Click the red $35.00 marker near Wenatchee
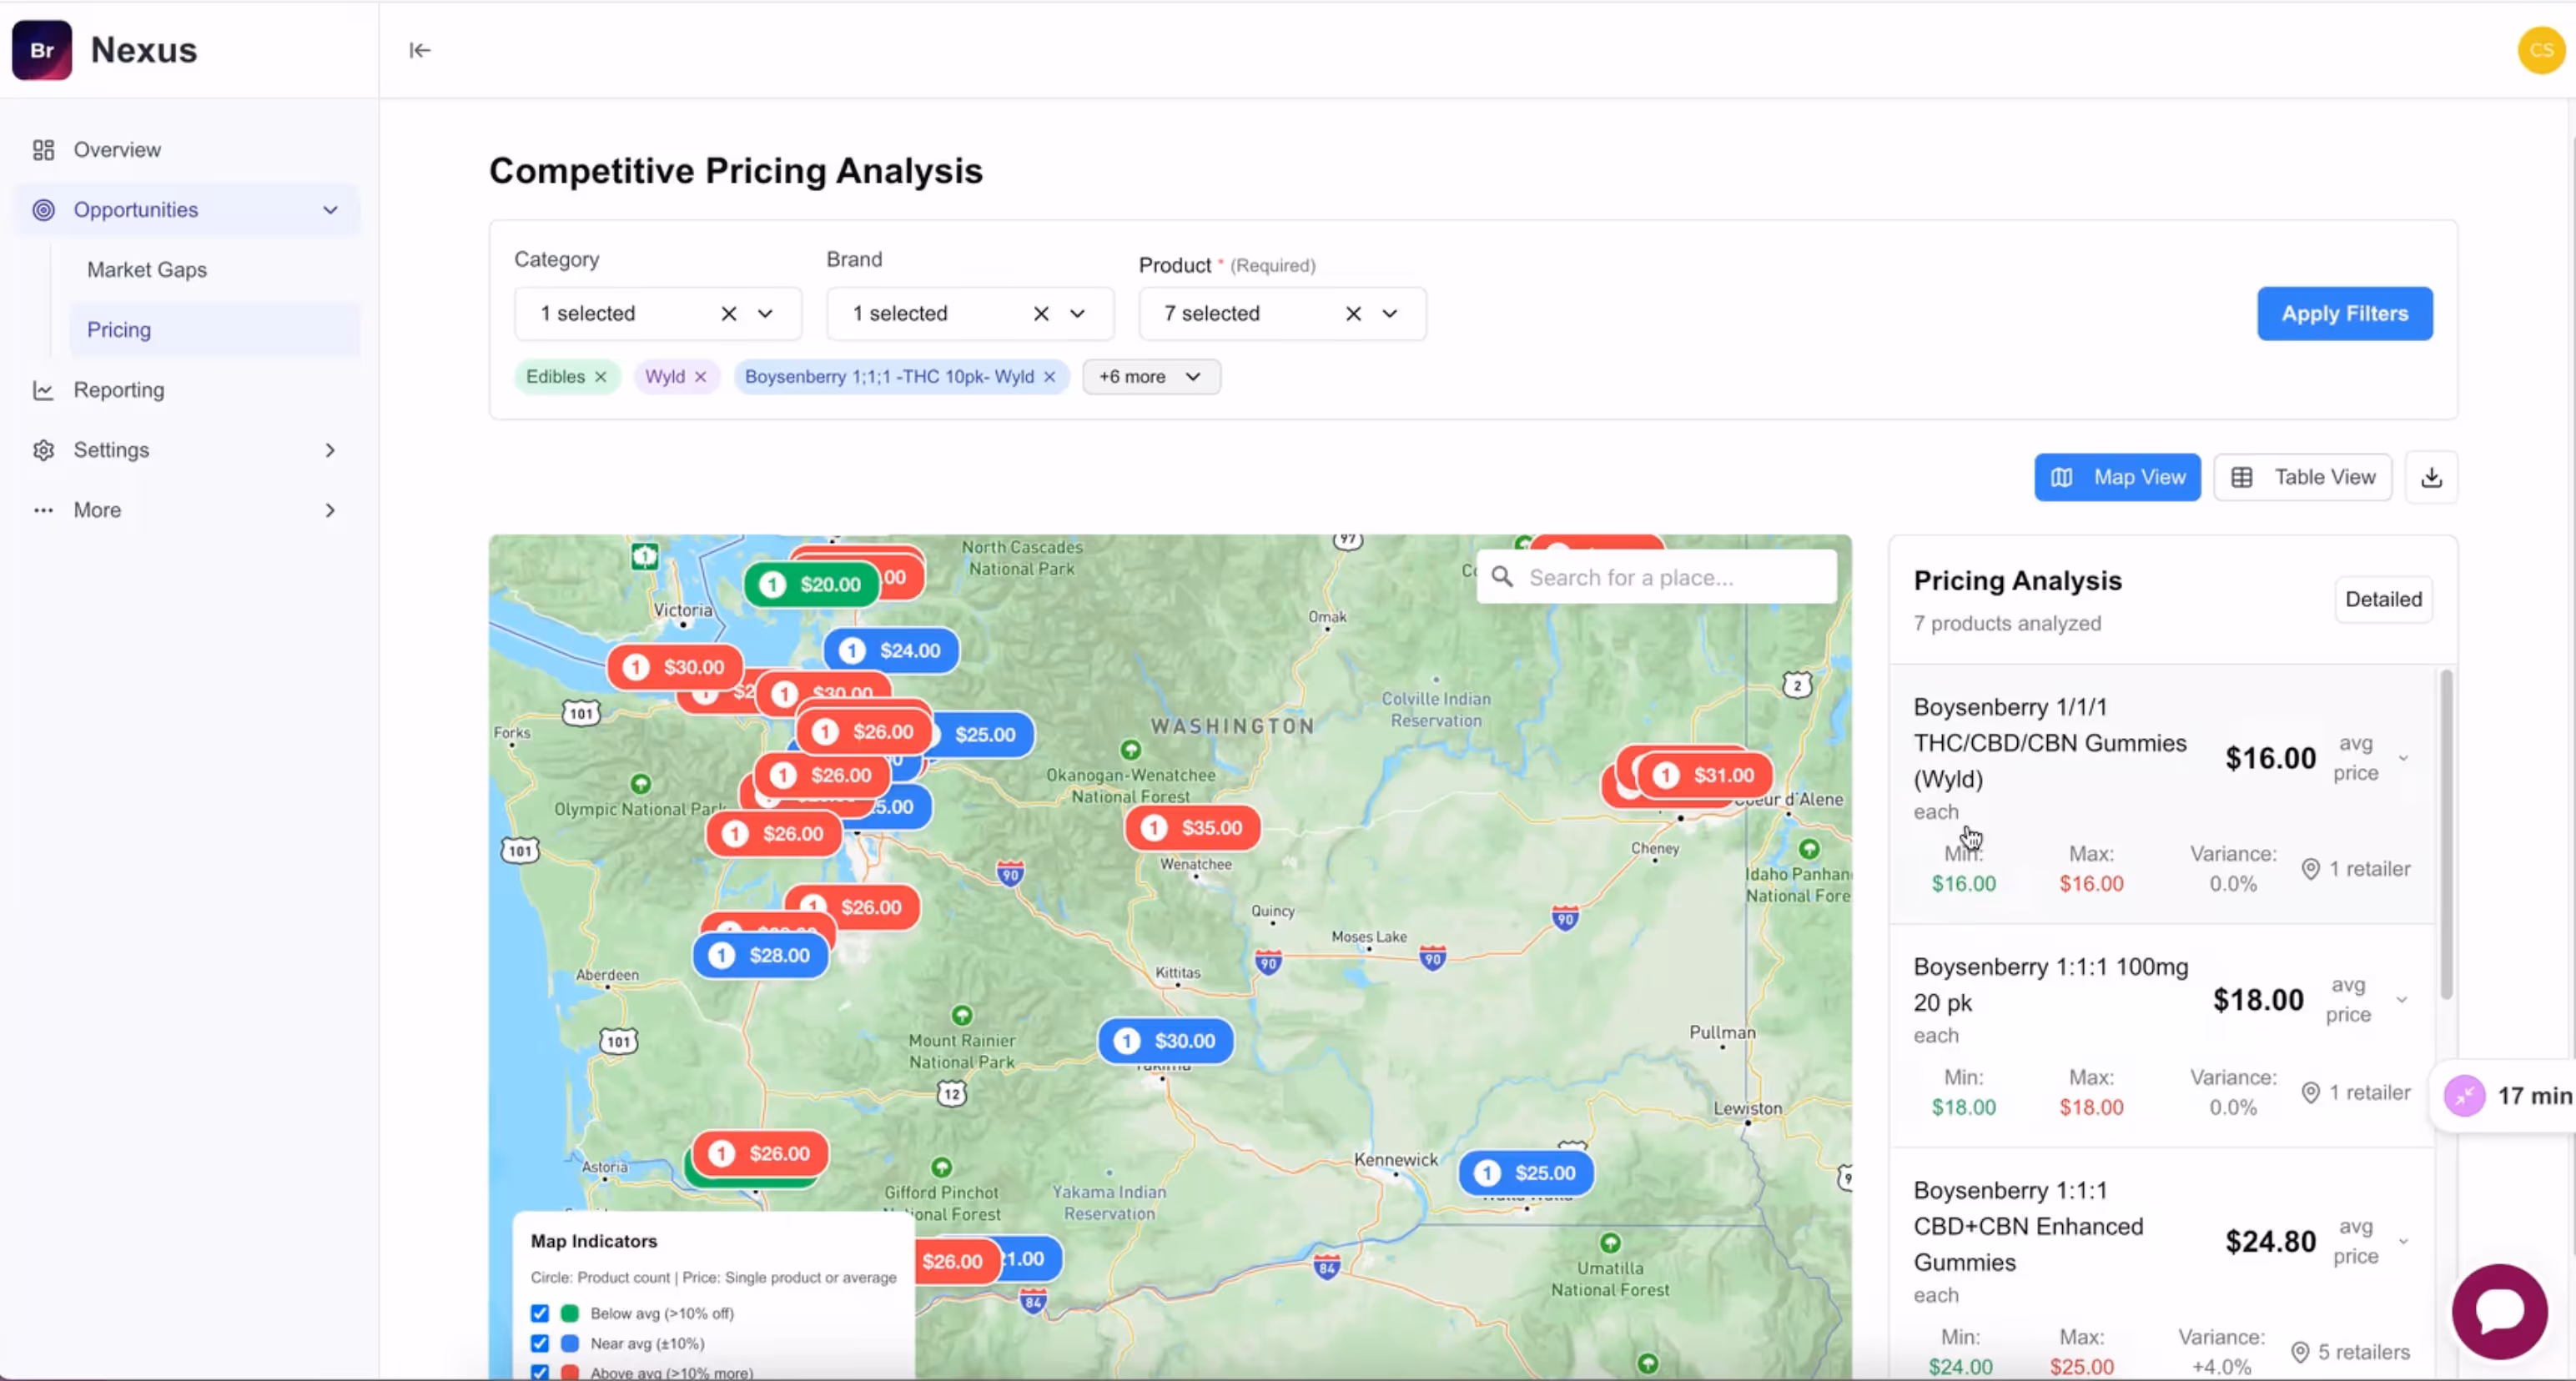This screenshot has height=1381, width=2576. coord(1192,828)
